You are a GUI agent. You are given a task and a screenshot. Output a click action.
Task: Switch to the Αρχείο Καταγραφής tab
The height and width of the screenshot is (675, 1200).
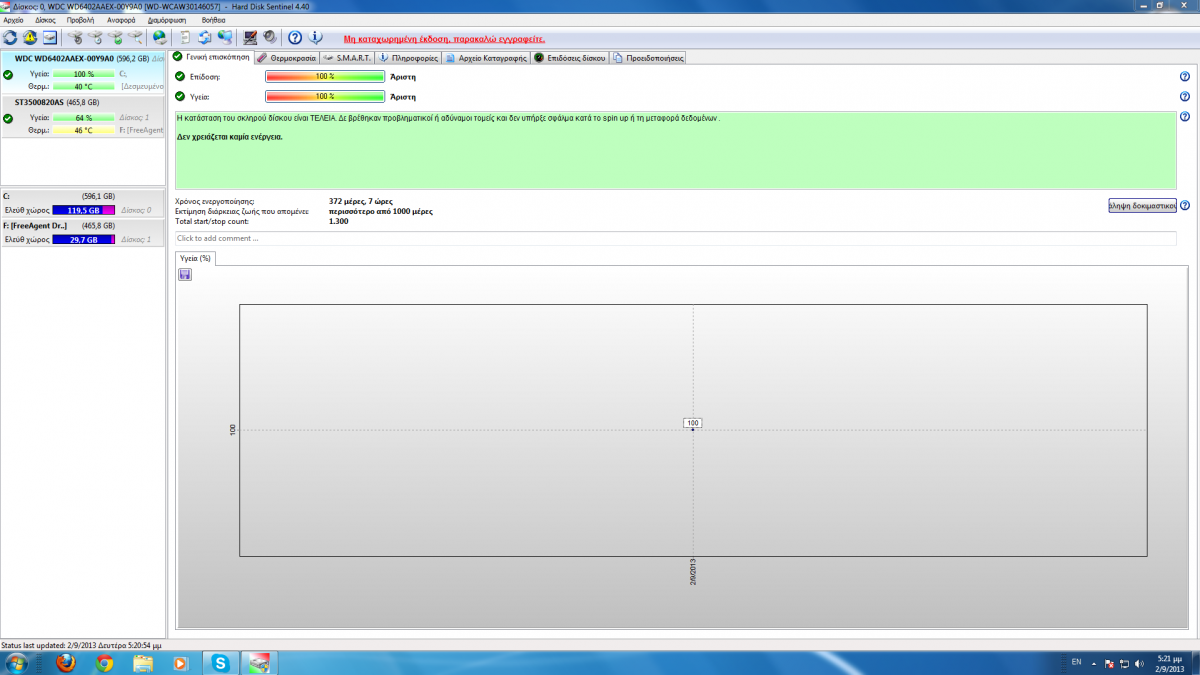486,58
